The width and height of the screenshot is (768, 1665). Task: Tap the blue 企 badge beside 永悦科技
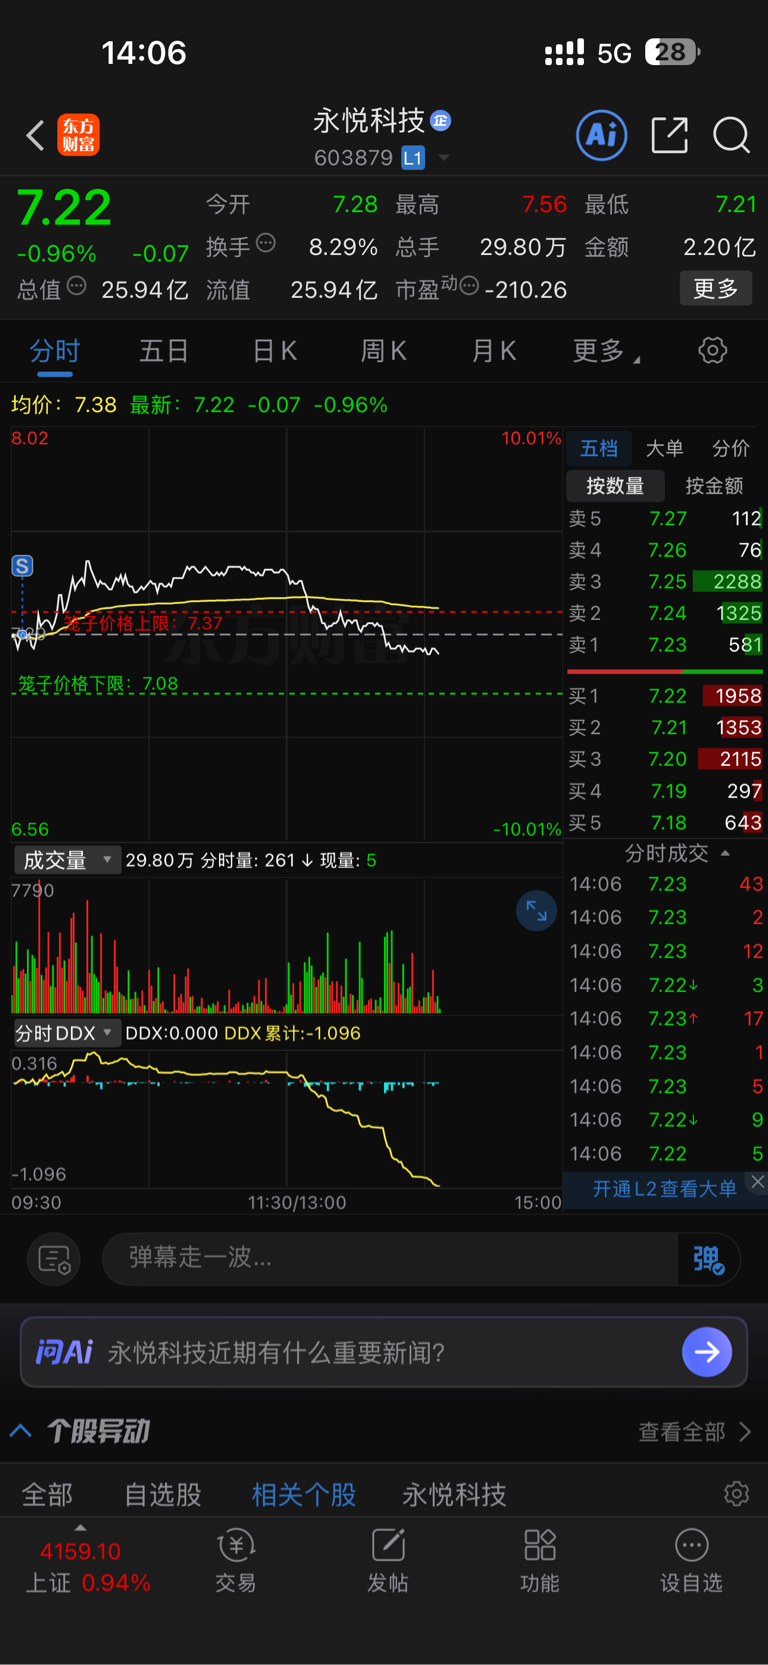click(x=441, y=121)
